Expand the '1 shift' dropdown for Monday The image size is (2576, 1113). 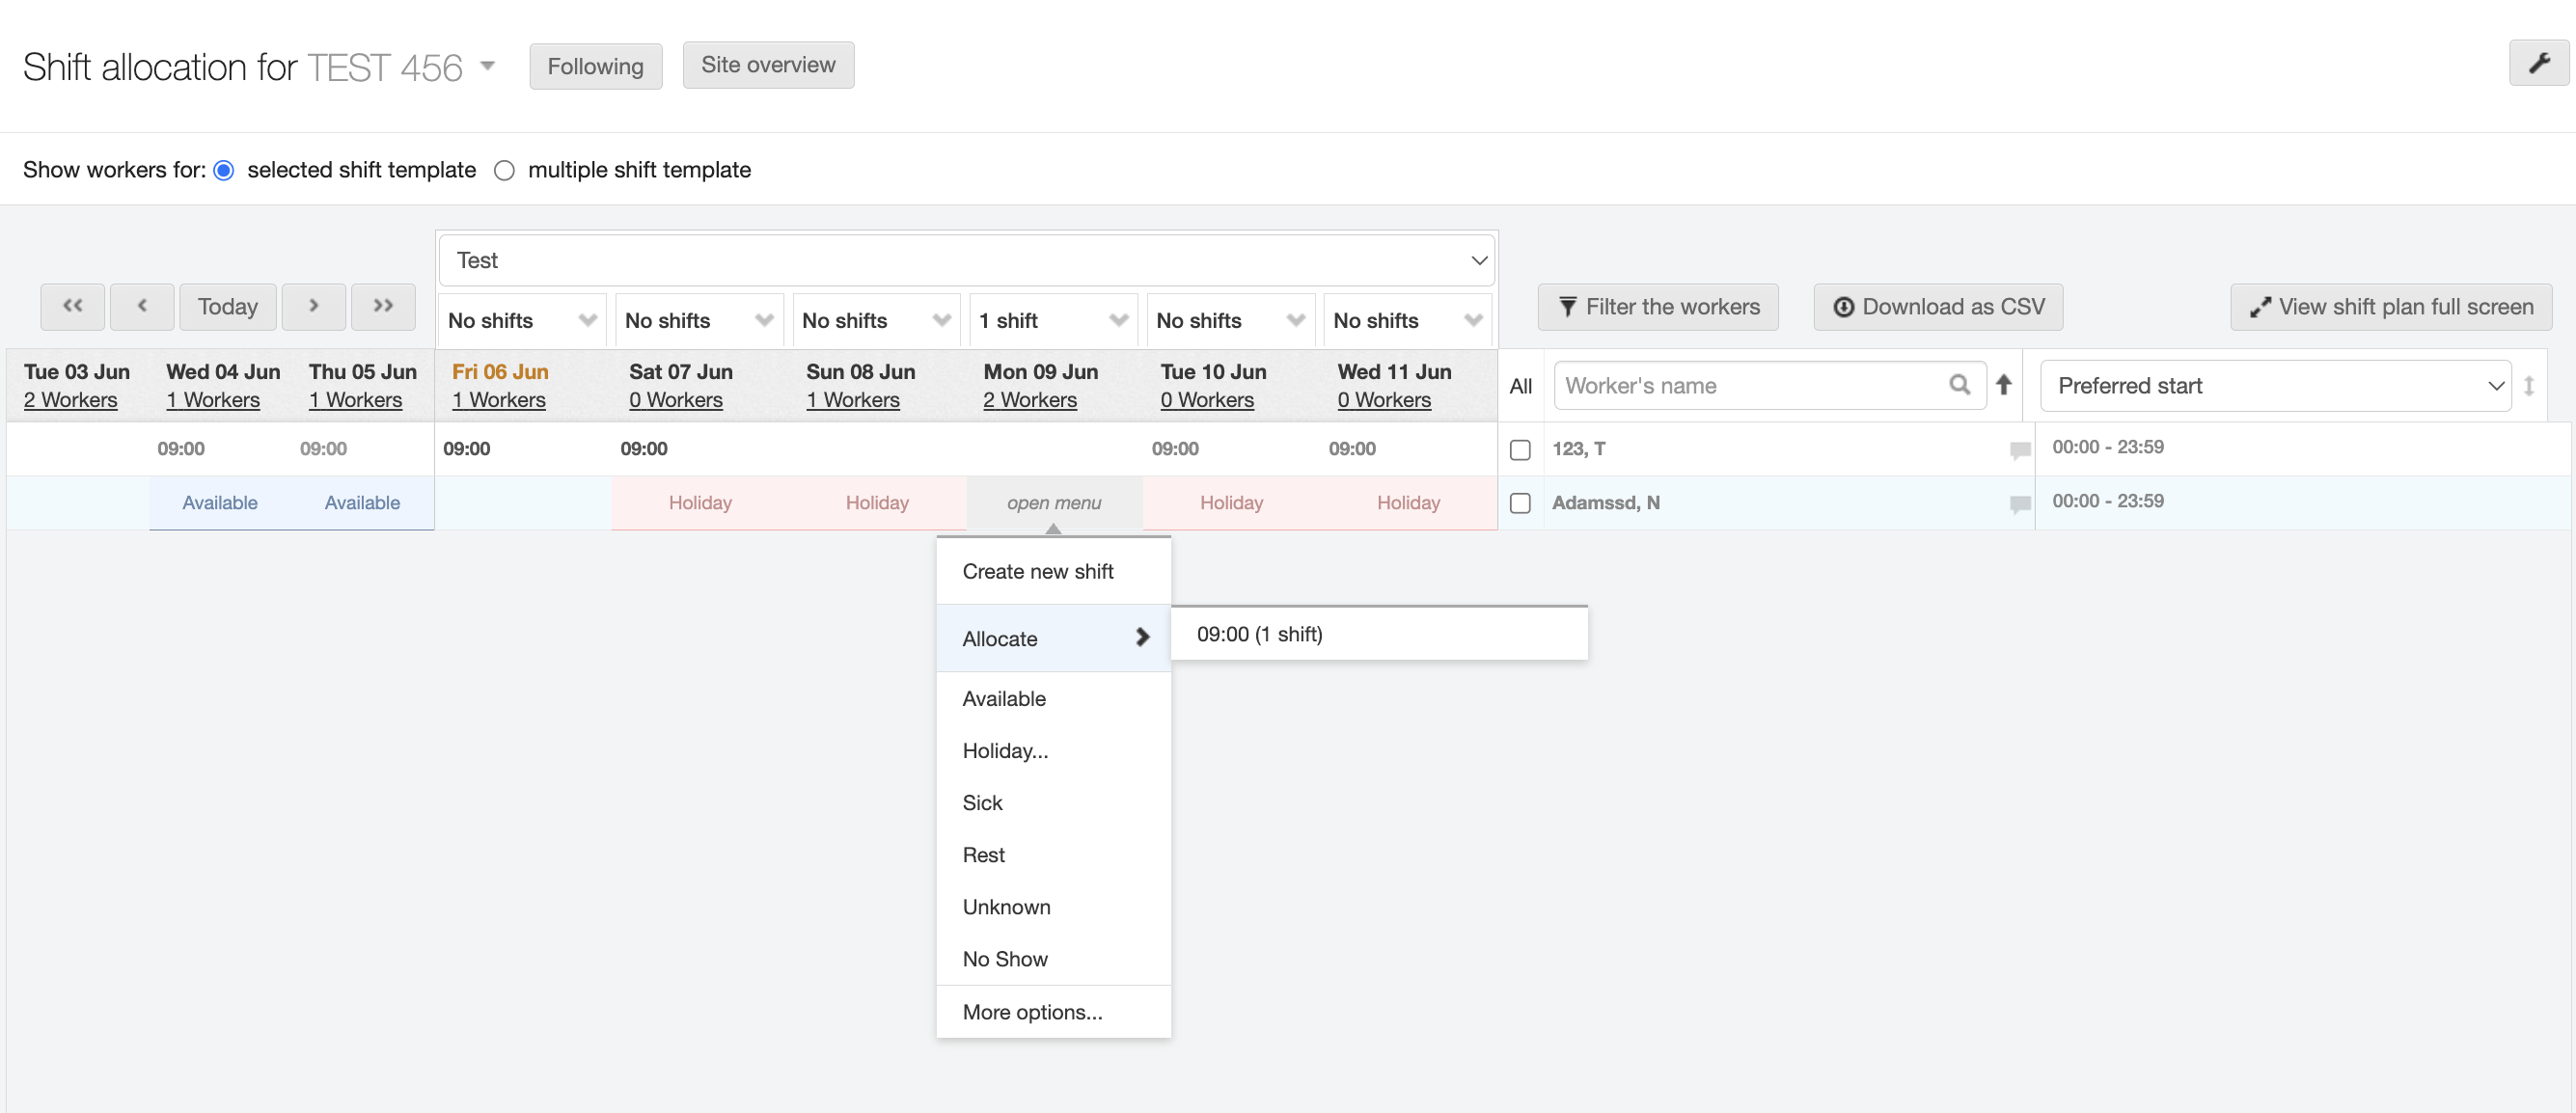pyautogui.click(x=1053, y=321)
